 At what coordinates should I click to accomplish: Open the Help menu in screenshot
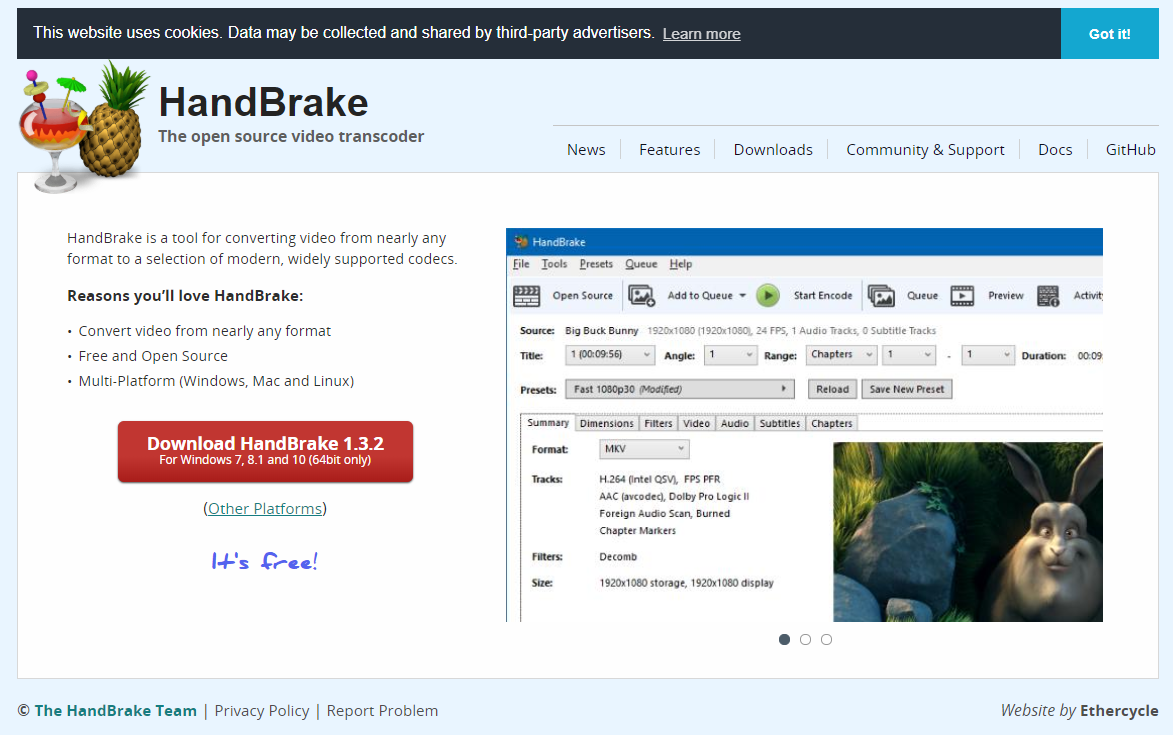[x=681, y=264]
